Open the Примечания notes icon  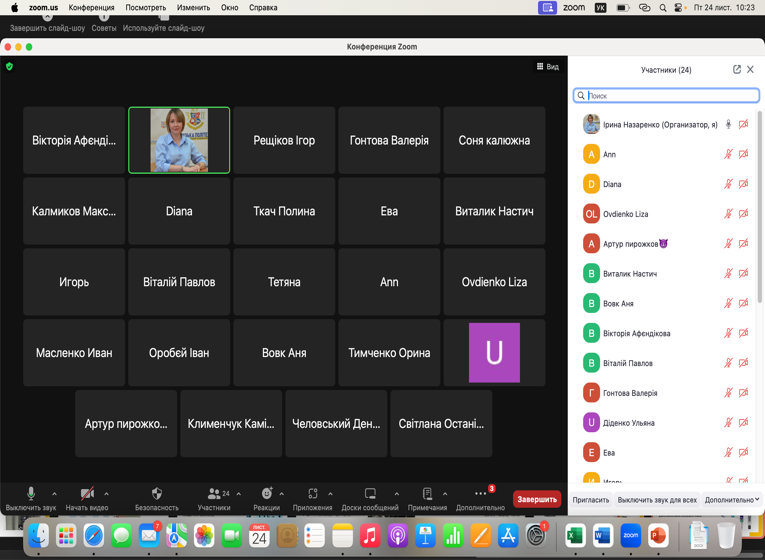(427, 494)
